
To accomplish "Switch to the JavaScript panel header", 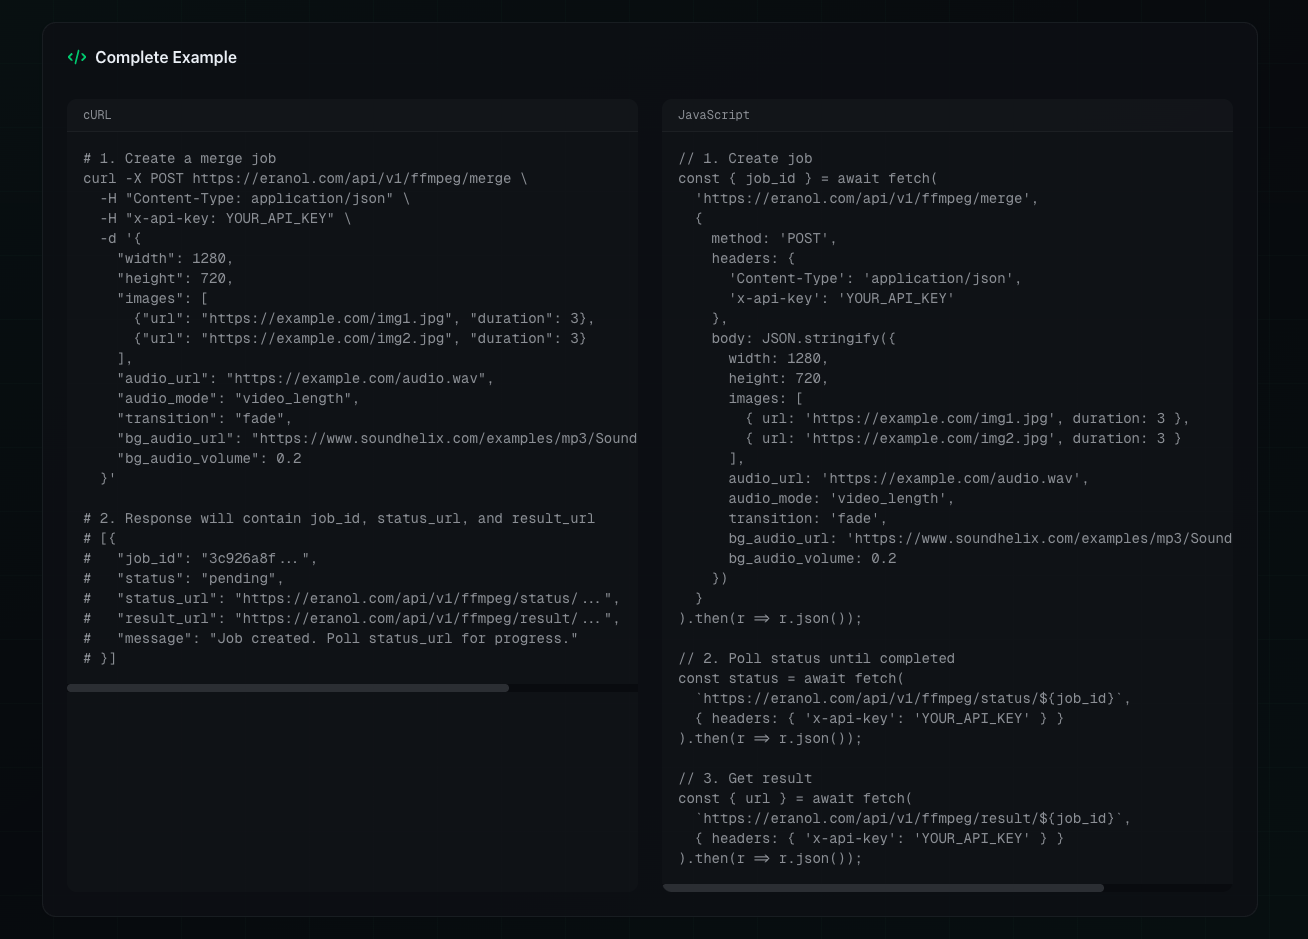I will 713,115.
